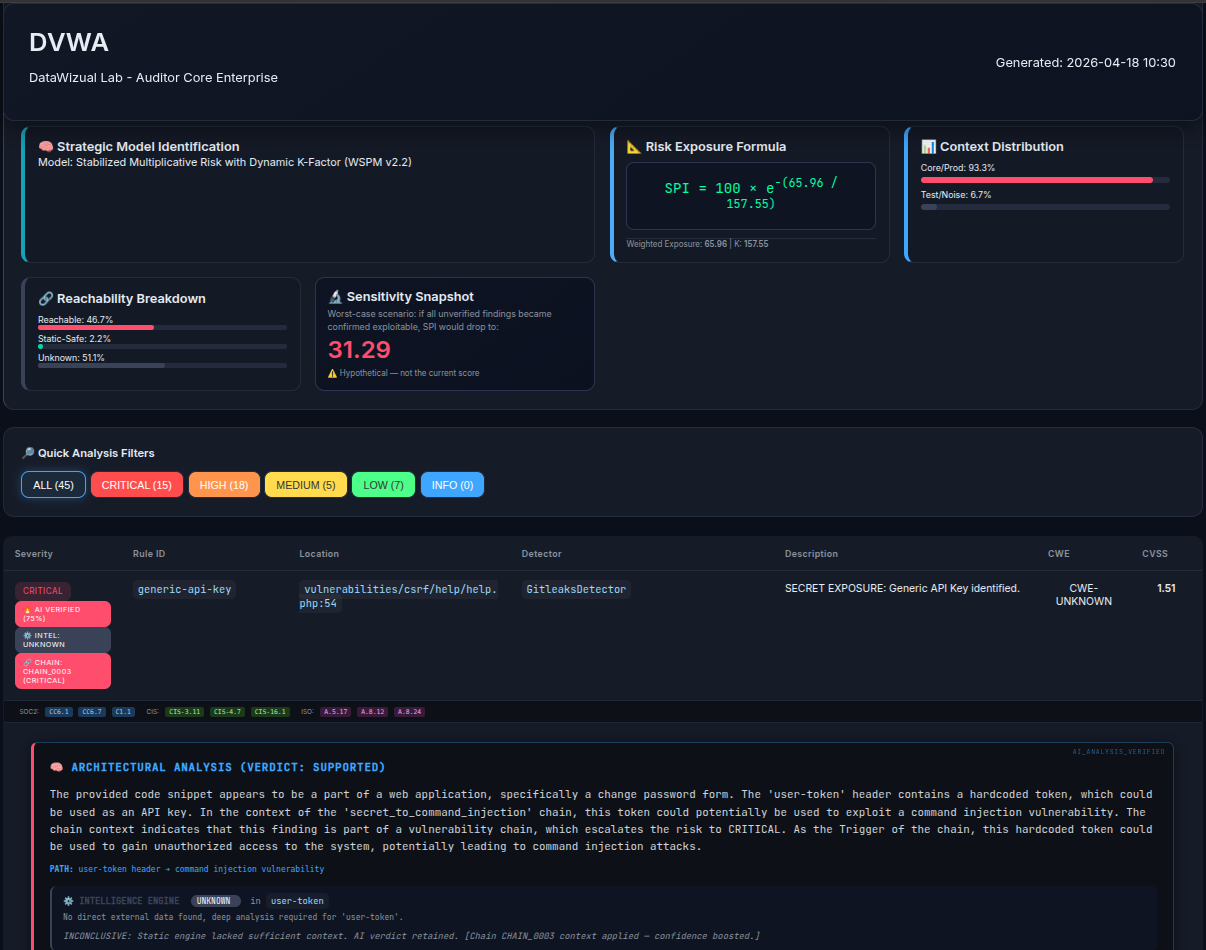Click the CWE column header
The image size is (1206, 950).
click(x=1058, y=554)
